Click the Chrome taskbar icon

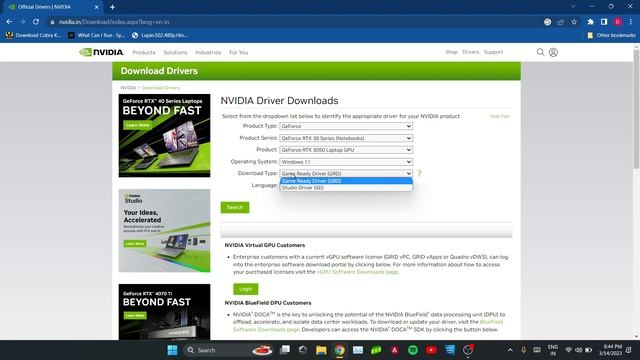pos(340,350)
